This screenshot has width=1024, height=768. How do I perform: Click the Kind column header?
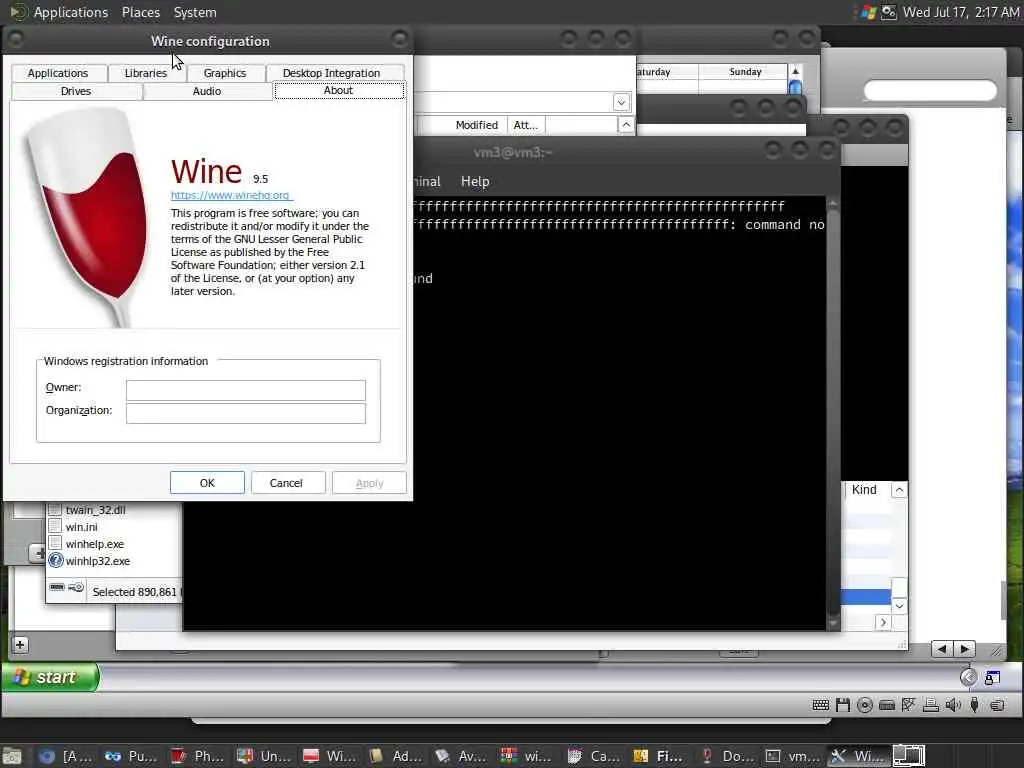(864, 490)
